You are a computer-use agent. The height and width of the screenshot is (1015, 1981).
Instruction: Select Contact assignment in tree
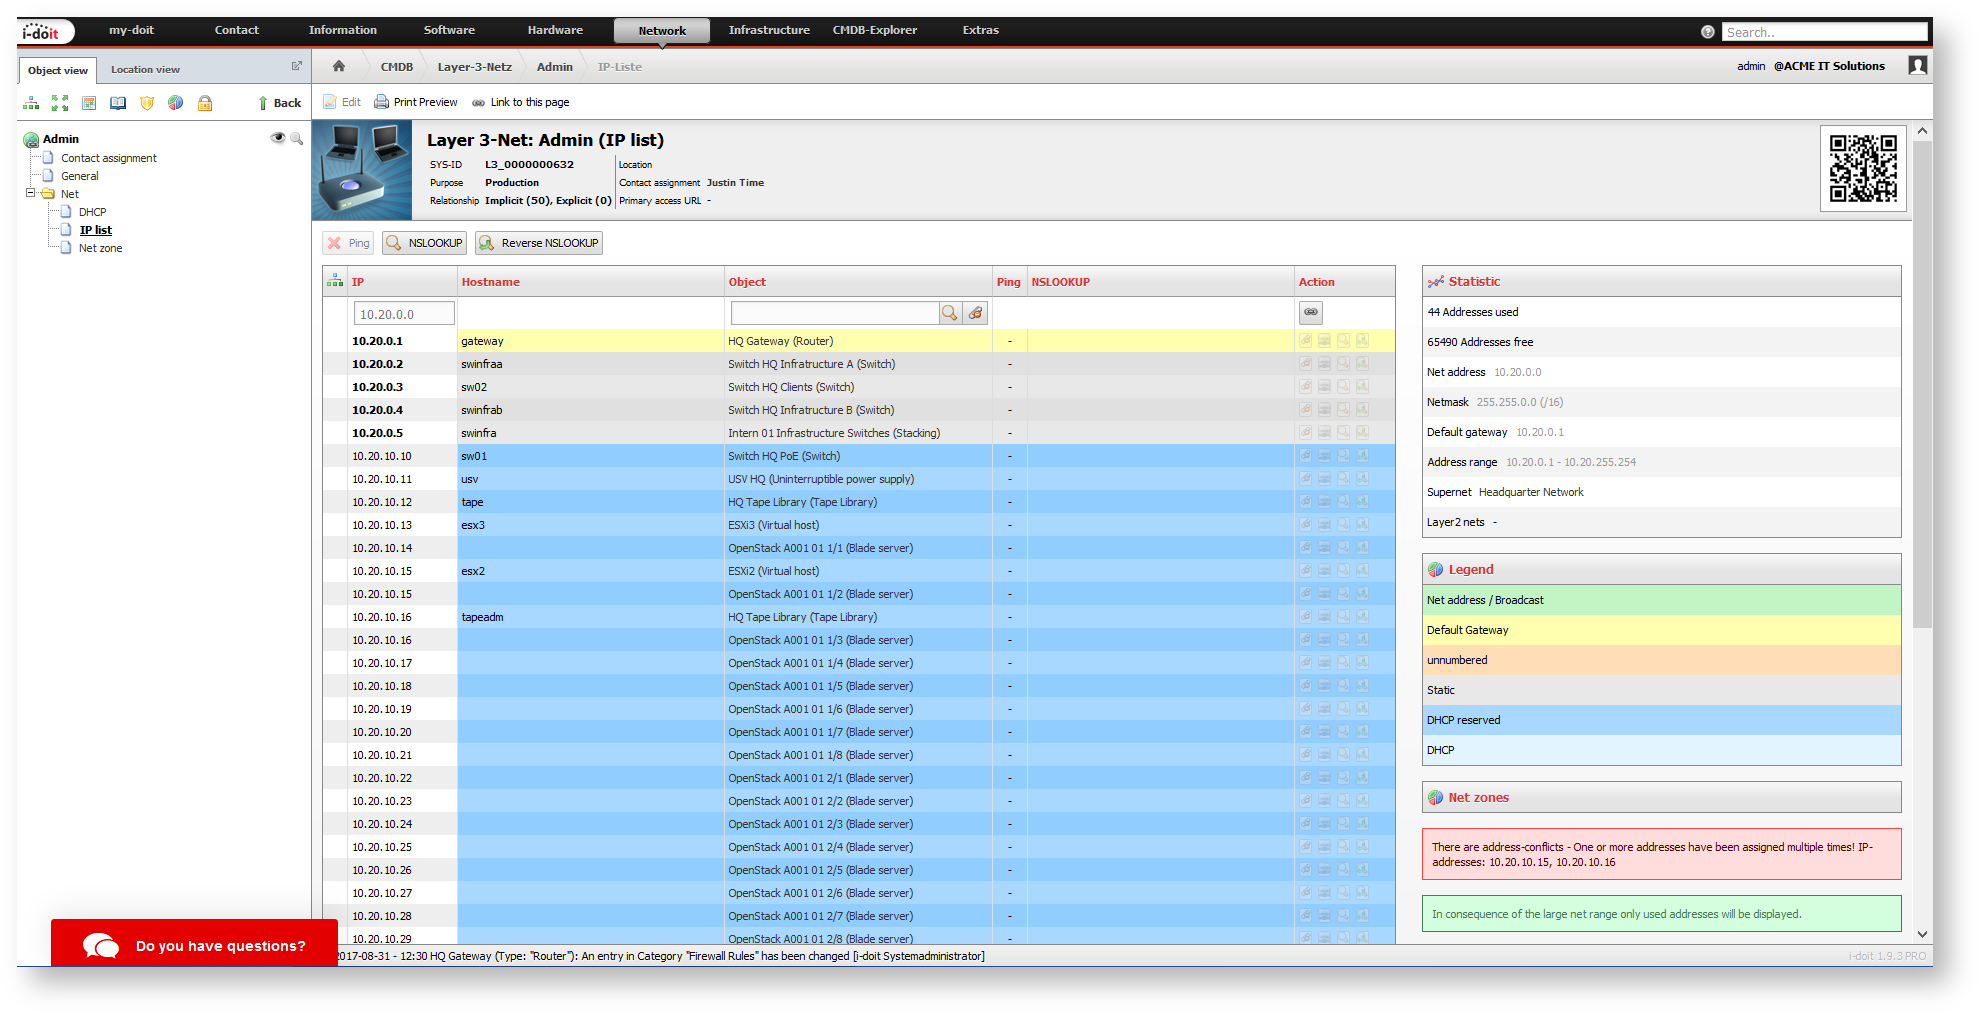[x=109, y=158]
